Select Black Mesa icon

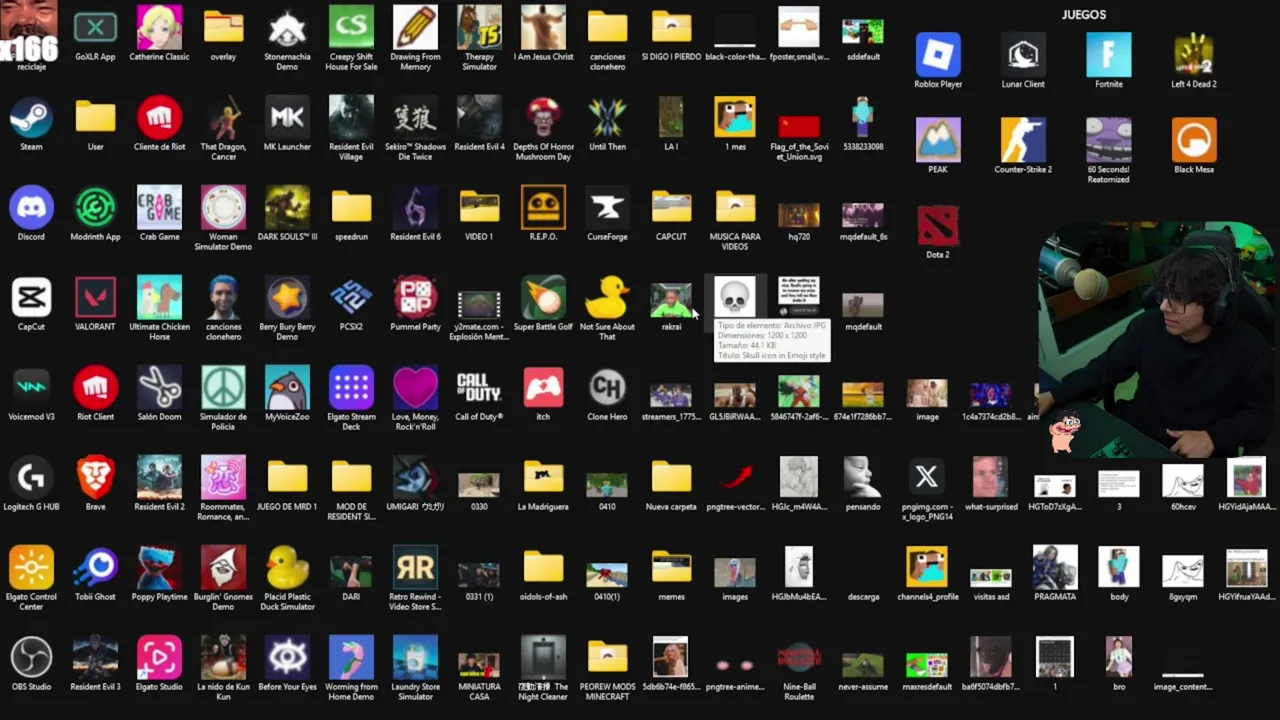click(1194, 140)
